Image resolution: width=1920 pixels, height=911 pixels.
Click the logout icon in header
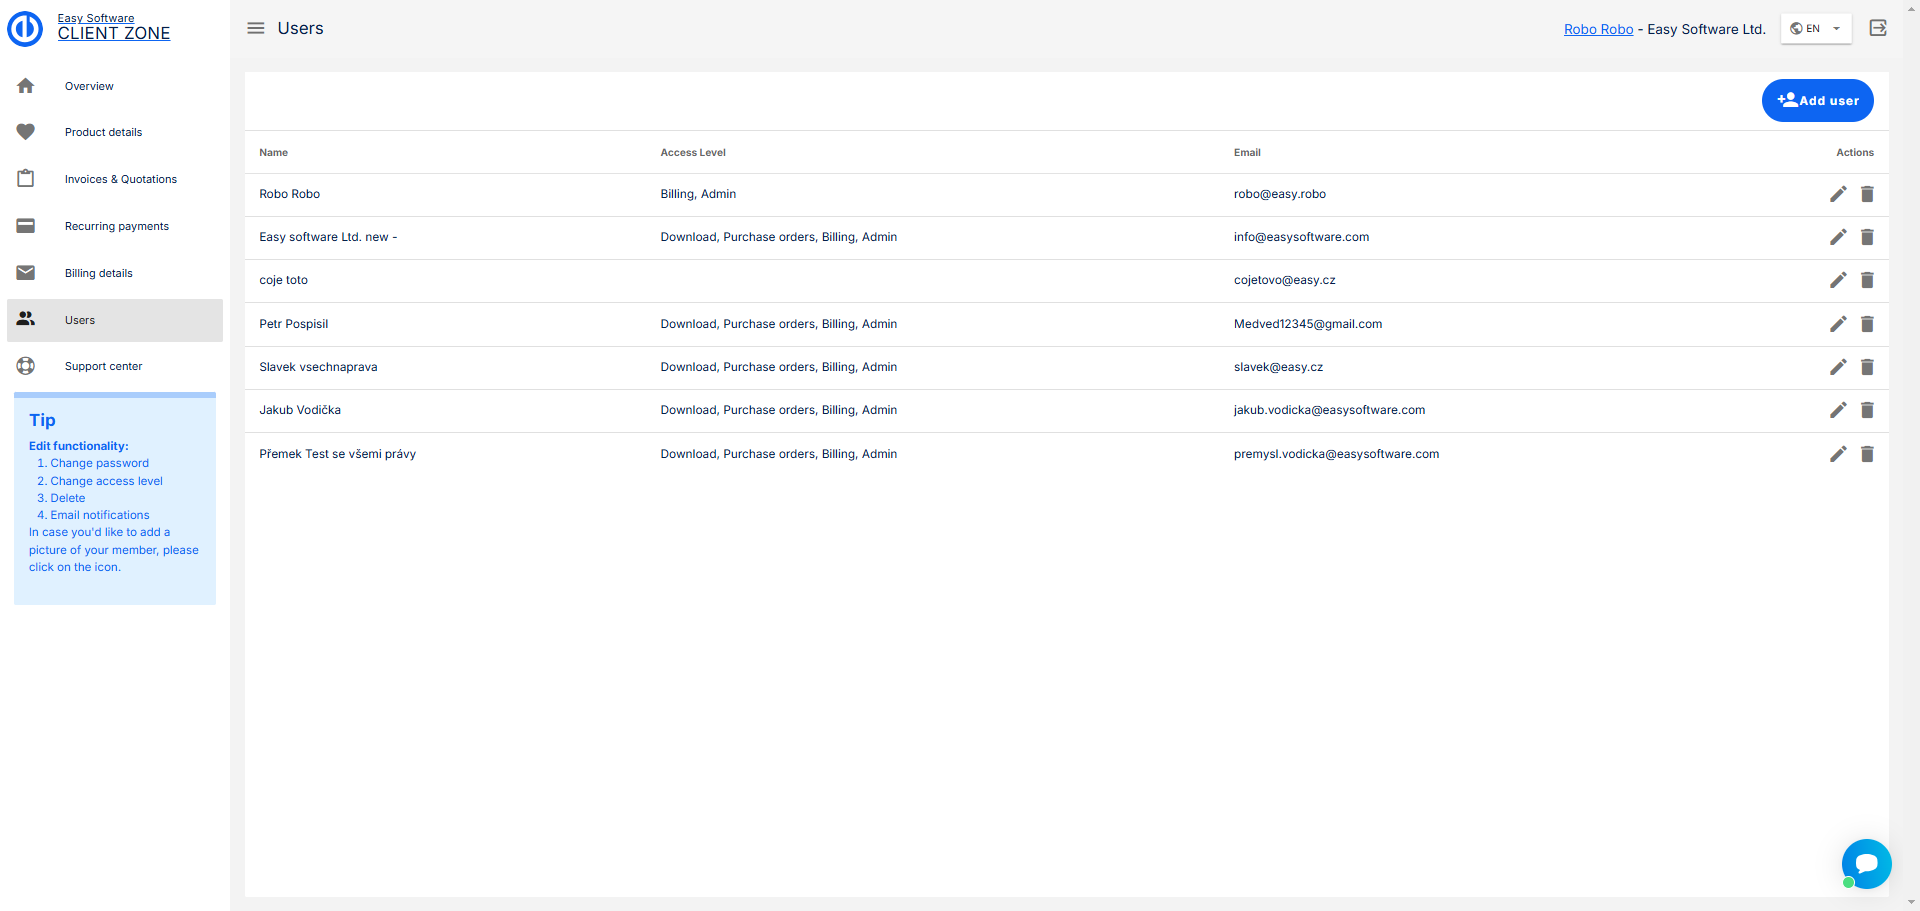pos(1878,28)
